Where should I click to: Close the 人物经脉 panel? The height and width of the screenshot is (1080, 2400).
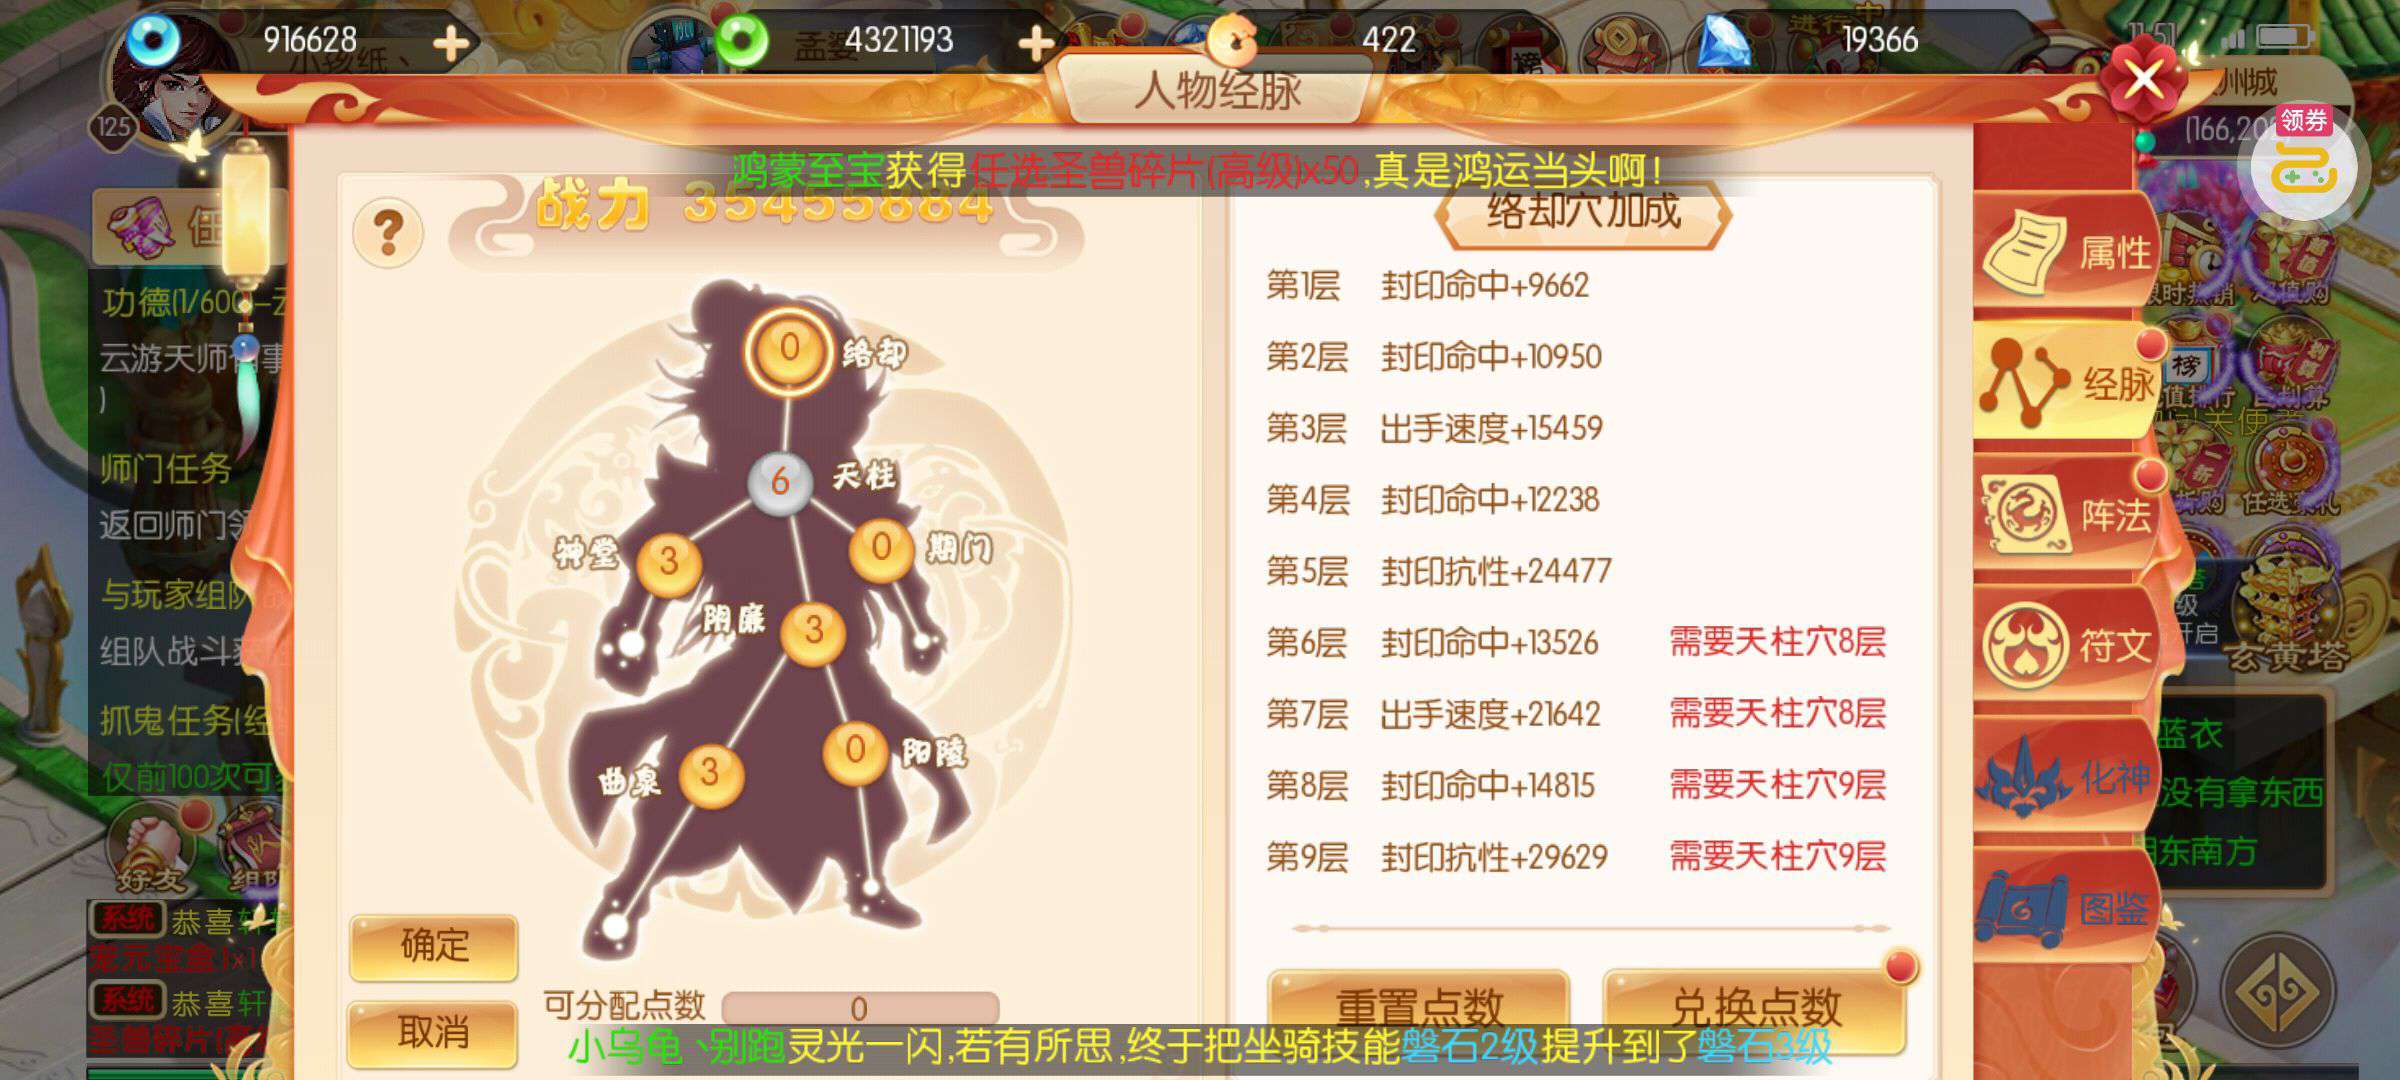[x=2143, y=76]
